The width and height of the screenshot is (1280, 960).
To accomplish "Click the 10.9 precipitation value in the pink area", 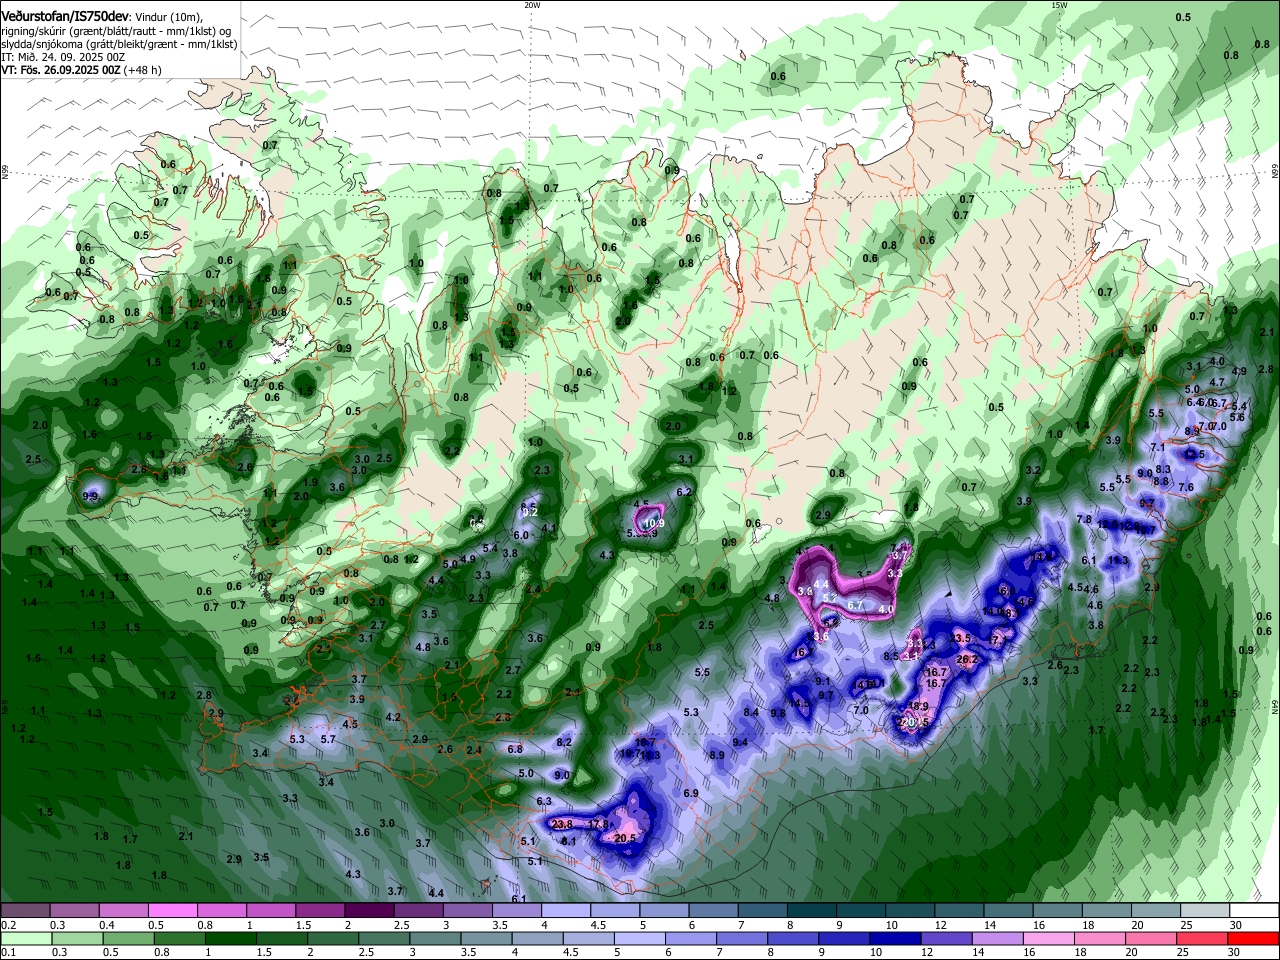I will (653, 523).
